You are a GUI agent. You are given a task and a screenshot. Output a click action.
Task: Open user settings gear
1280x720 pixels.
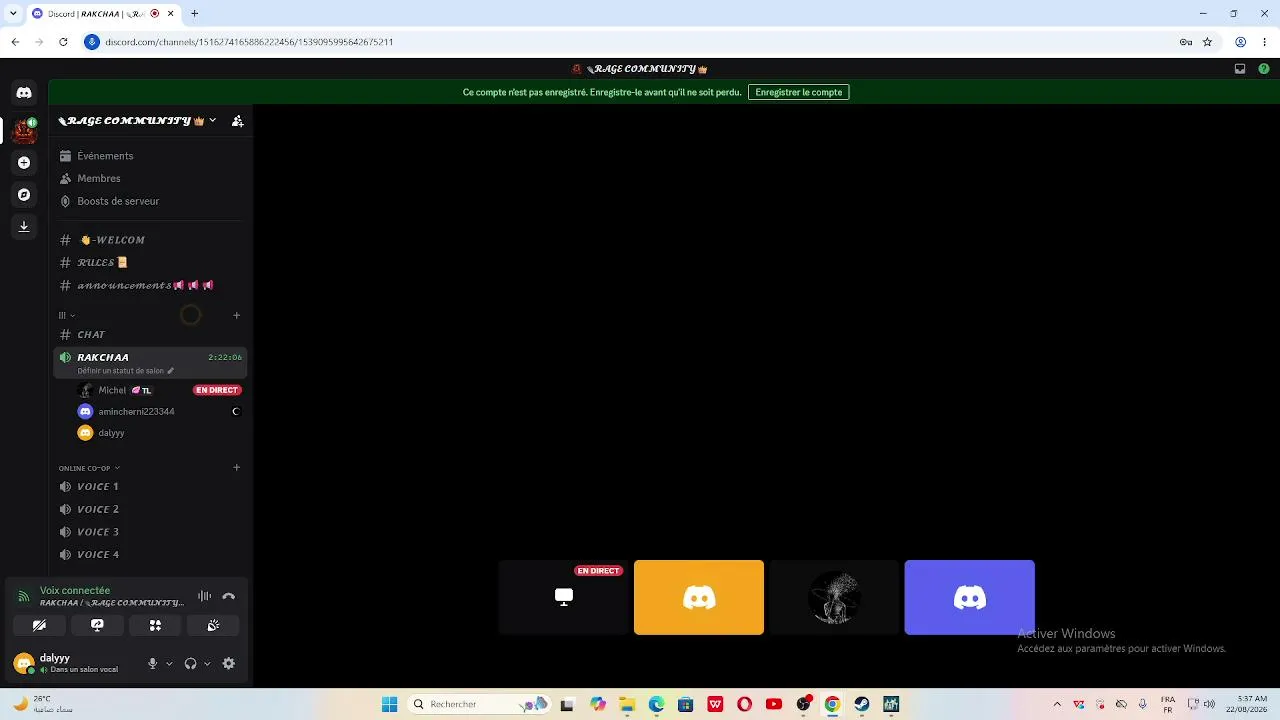[x=229, y=664]
